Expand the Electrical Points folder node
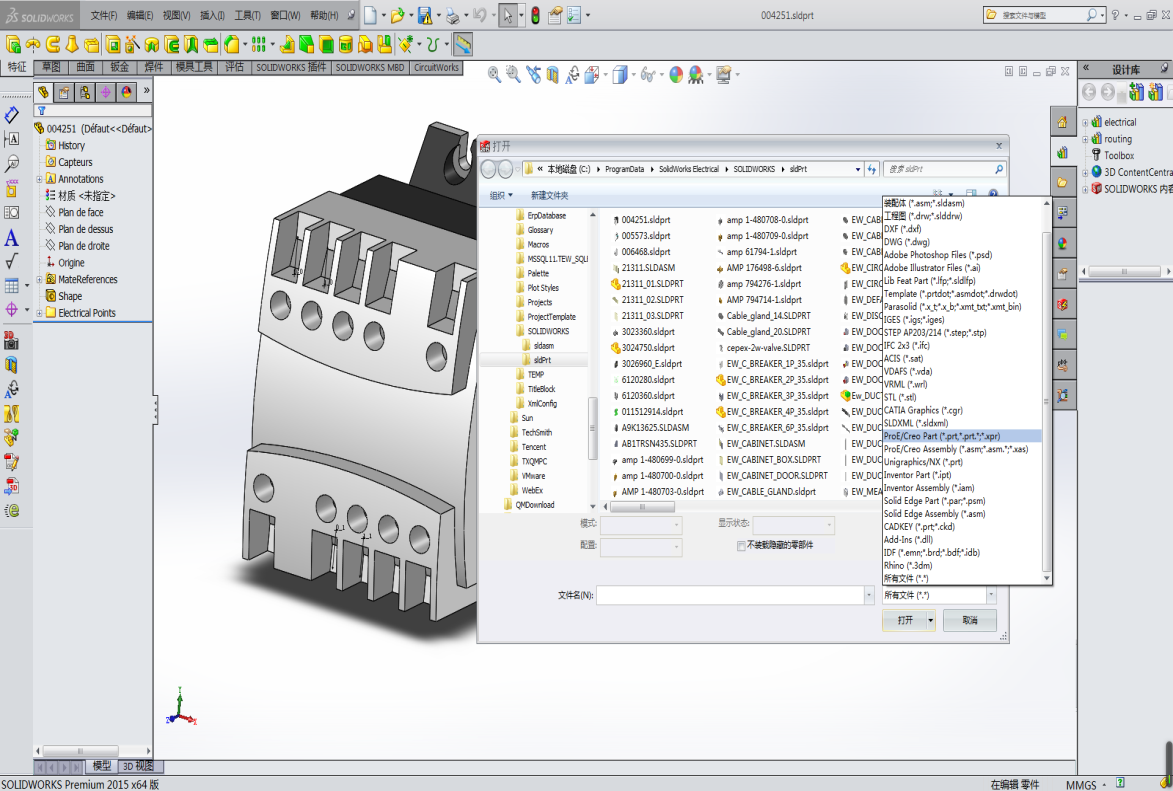Viewport: 1173px width, 791px height. point(39,313)
